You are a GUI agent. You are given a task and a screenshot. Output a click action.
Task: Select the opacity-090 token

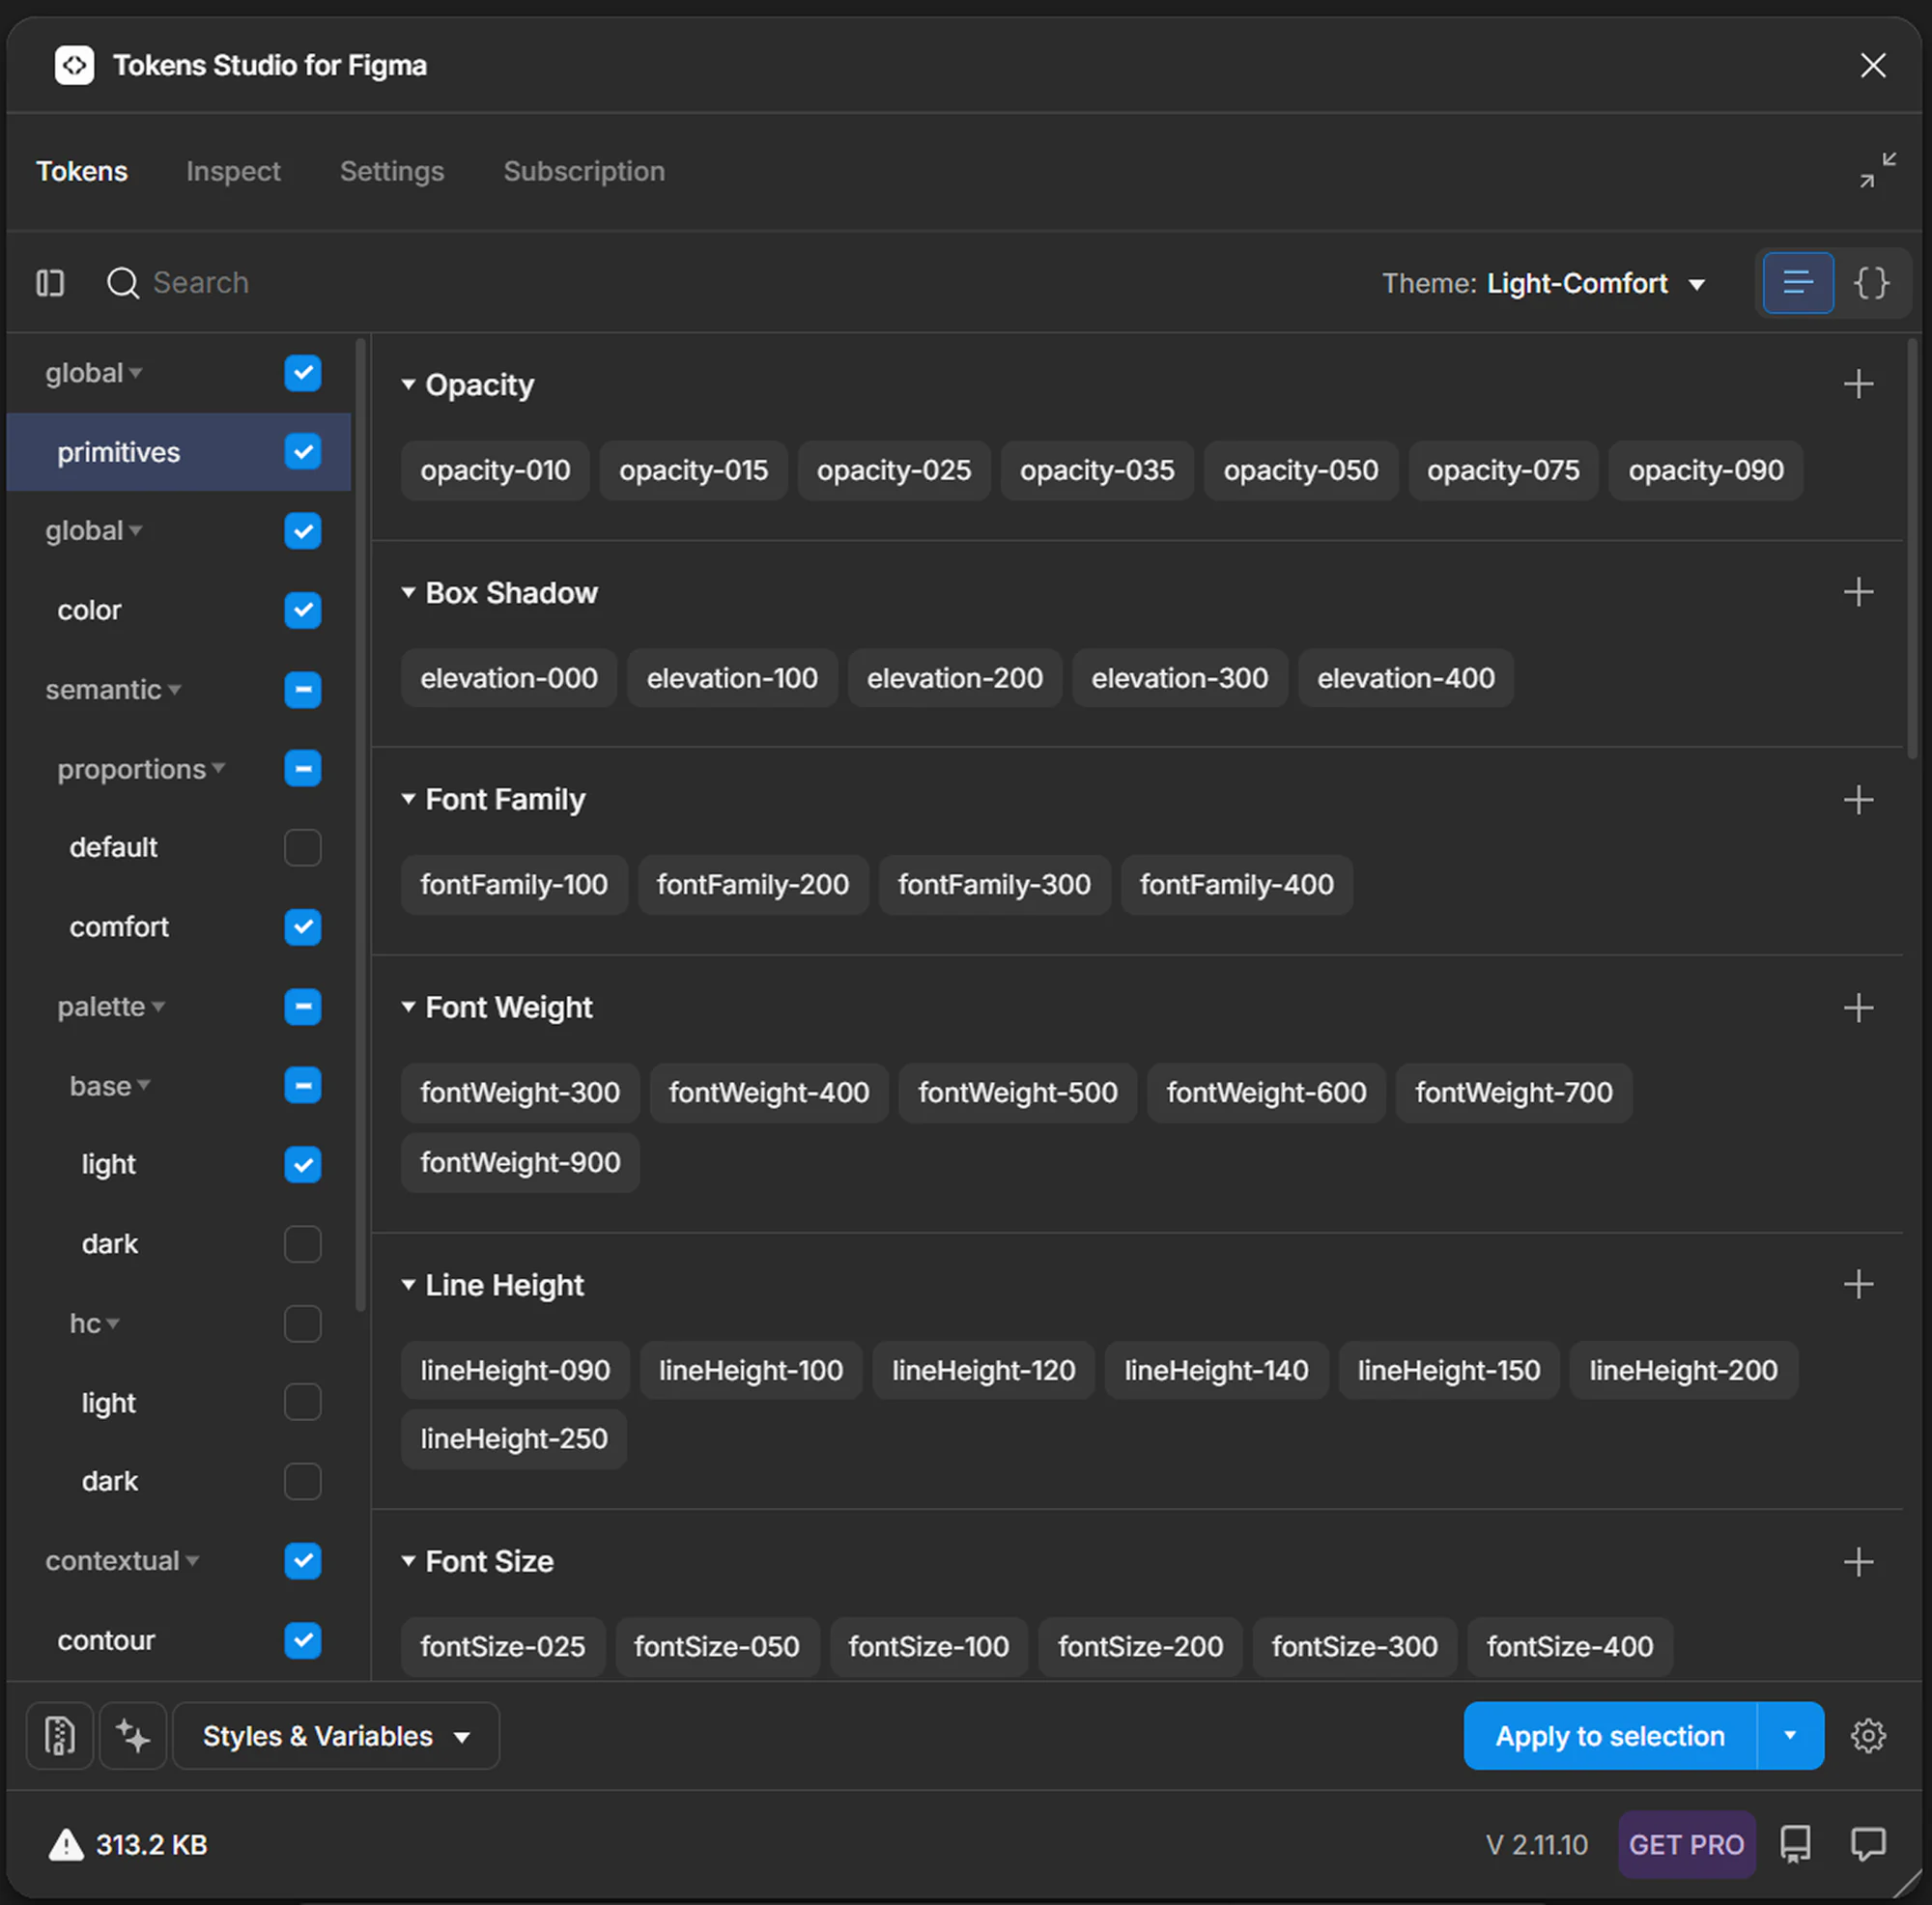click(x=1705, y=470)
